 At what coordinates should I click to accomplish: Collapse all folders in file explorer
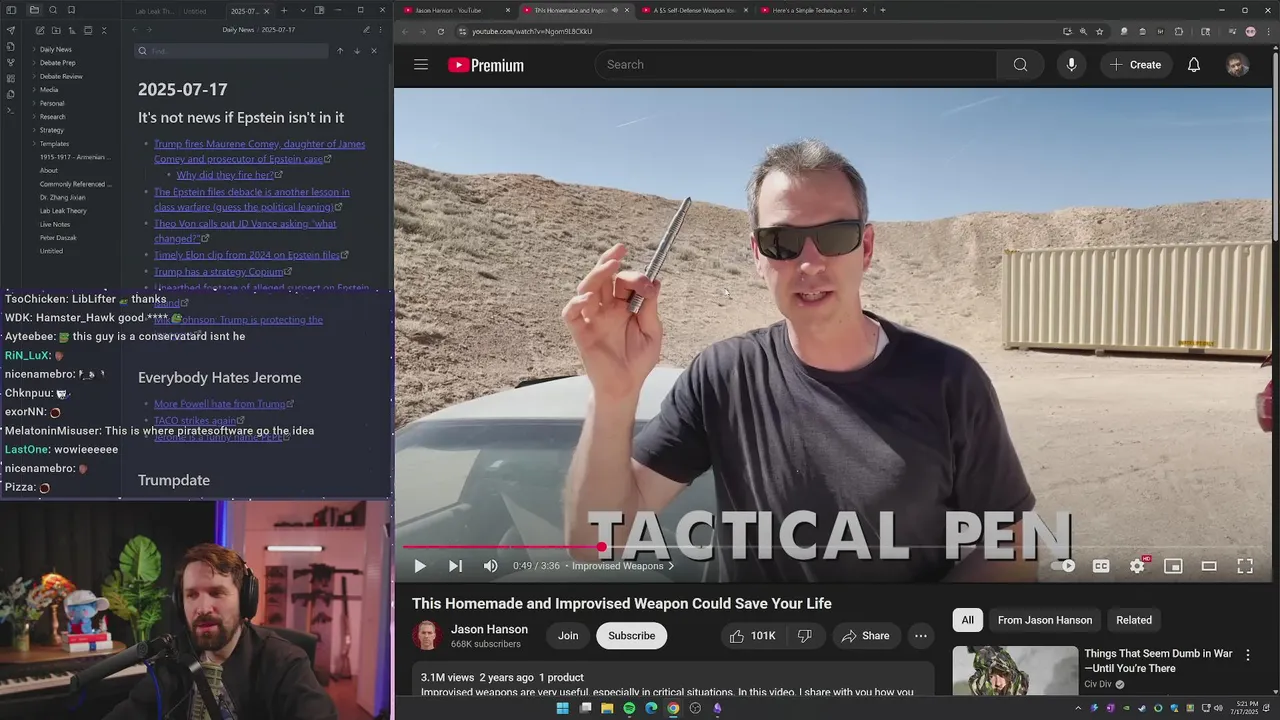103,31
